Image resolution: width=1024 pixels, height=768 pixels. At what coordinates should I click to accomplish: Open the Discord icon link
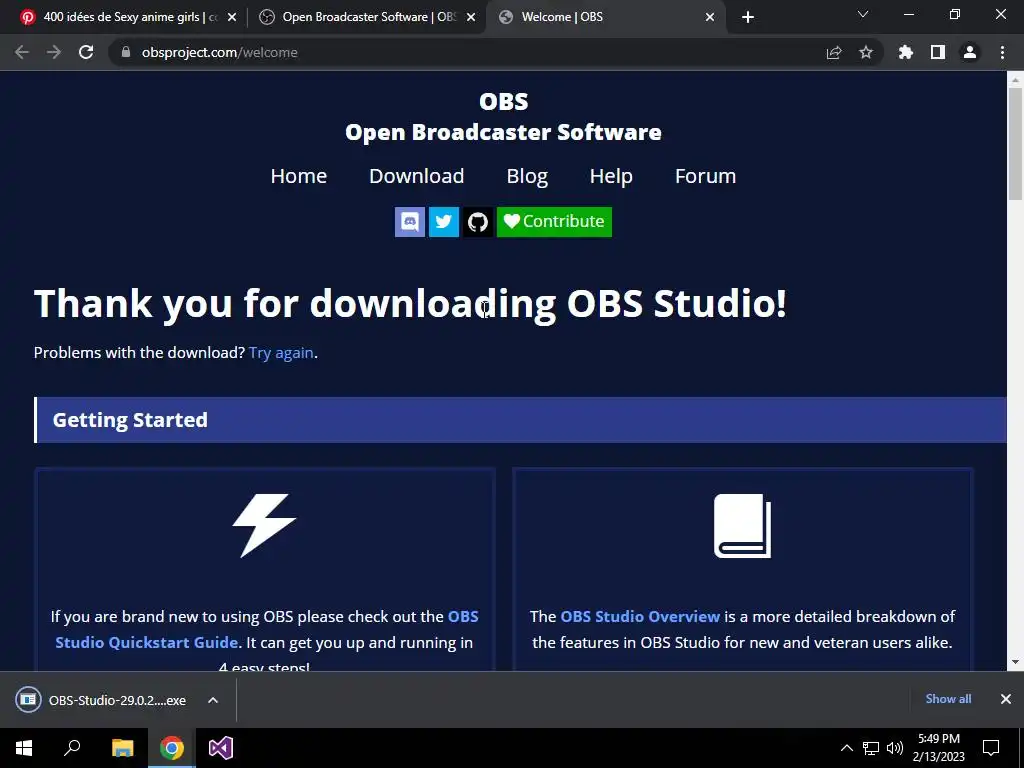(409, 222)
